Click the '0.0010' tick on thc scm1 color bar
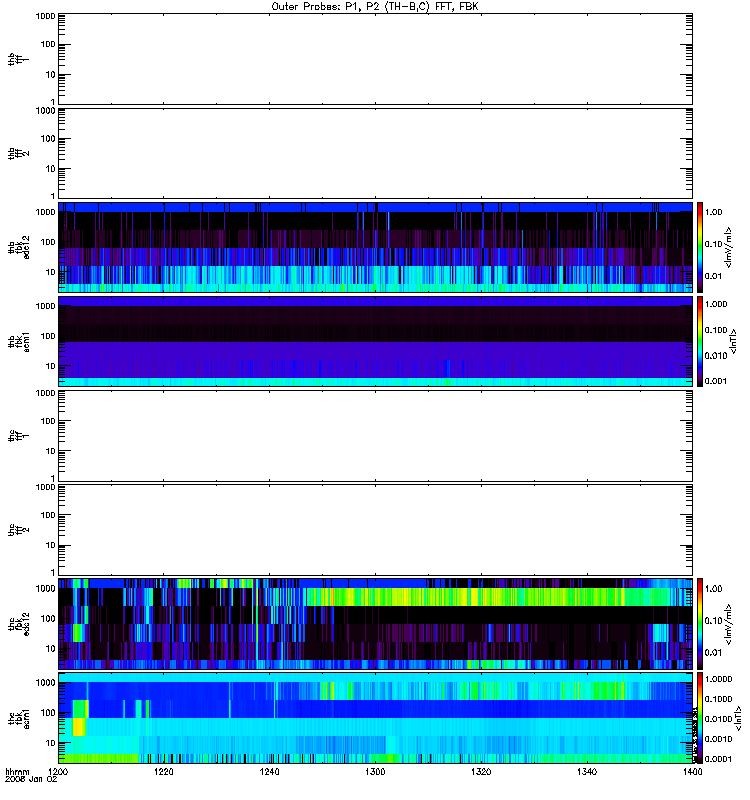 (x=718, y=739)
